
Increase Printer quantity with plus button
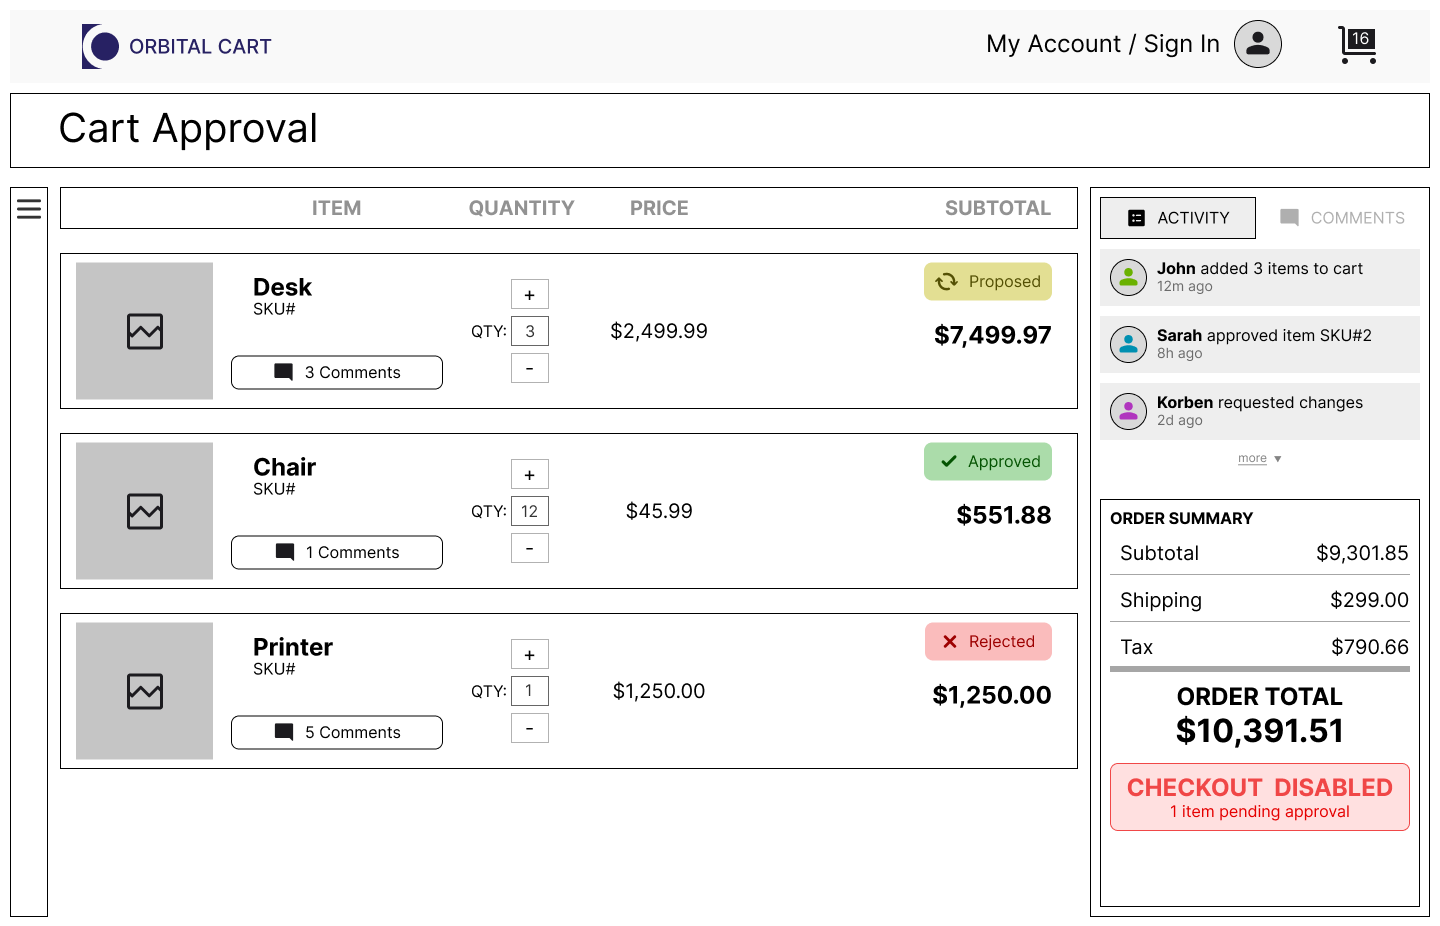coord(529,655)
